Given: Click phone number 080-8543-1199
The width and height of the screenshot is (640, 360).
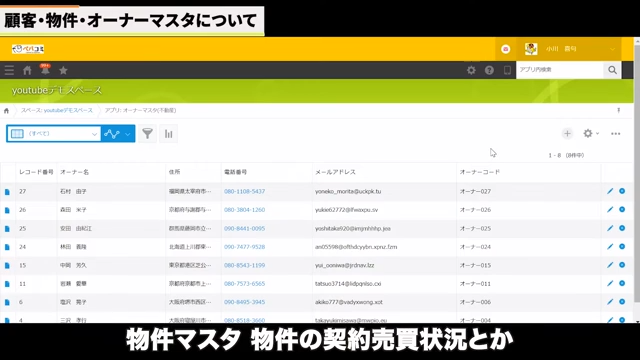Looking at the screenshot, I should [x=244, y=265].
